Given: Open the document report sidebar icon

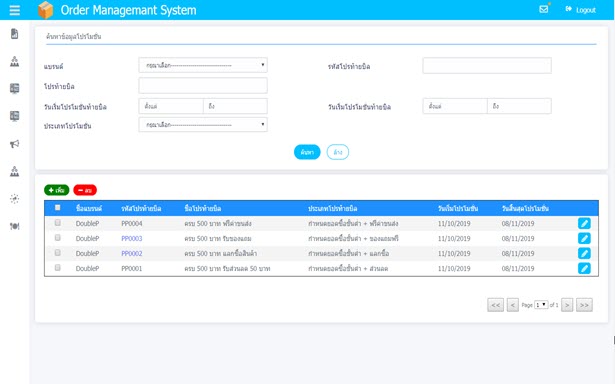Looking at the screenshot, I should [x=15, y=34].
